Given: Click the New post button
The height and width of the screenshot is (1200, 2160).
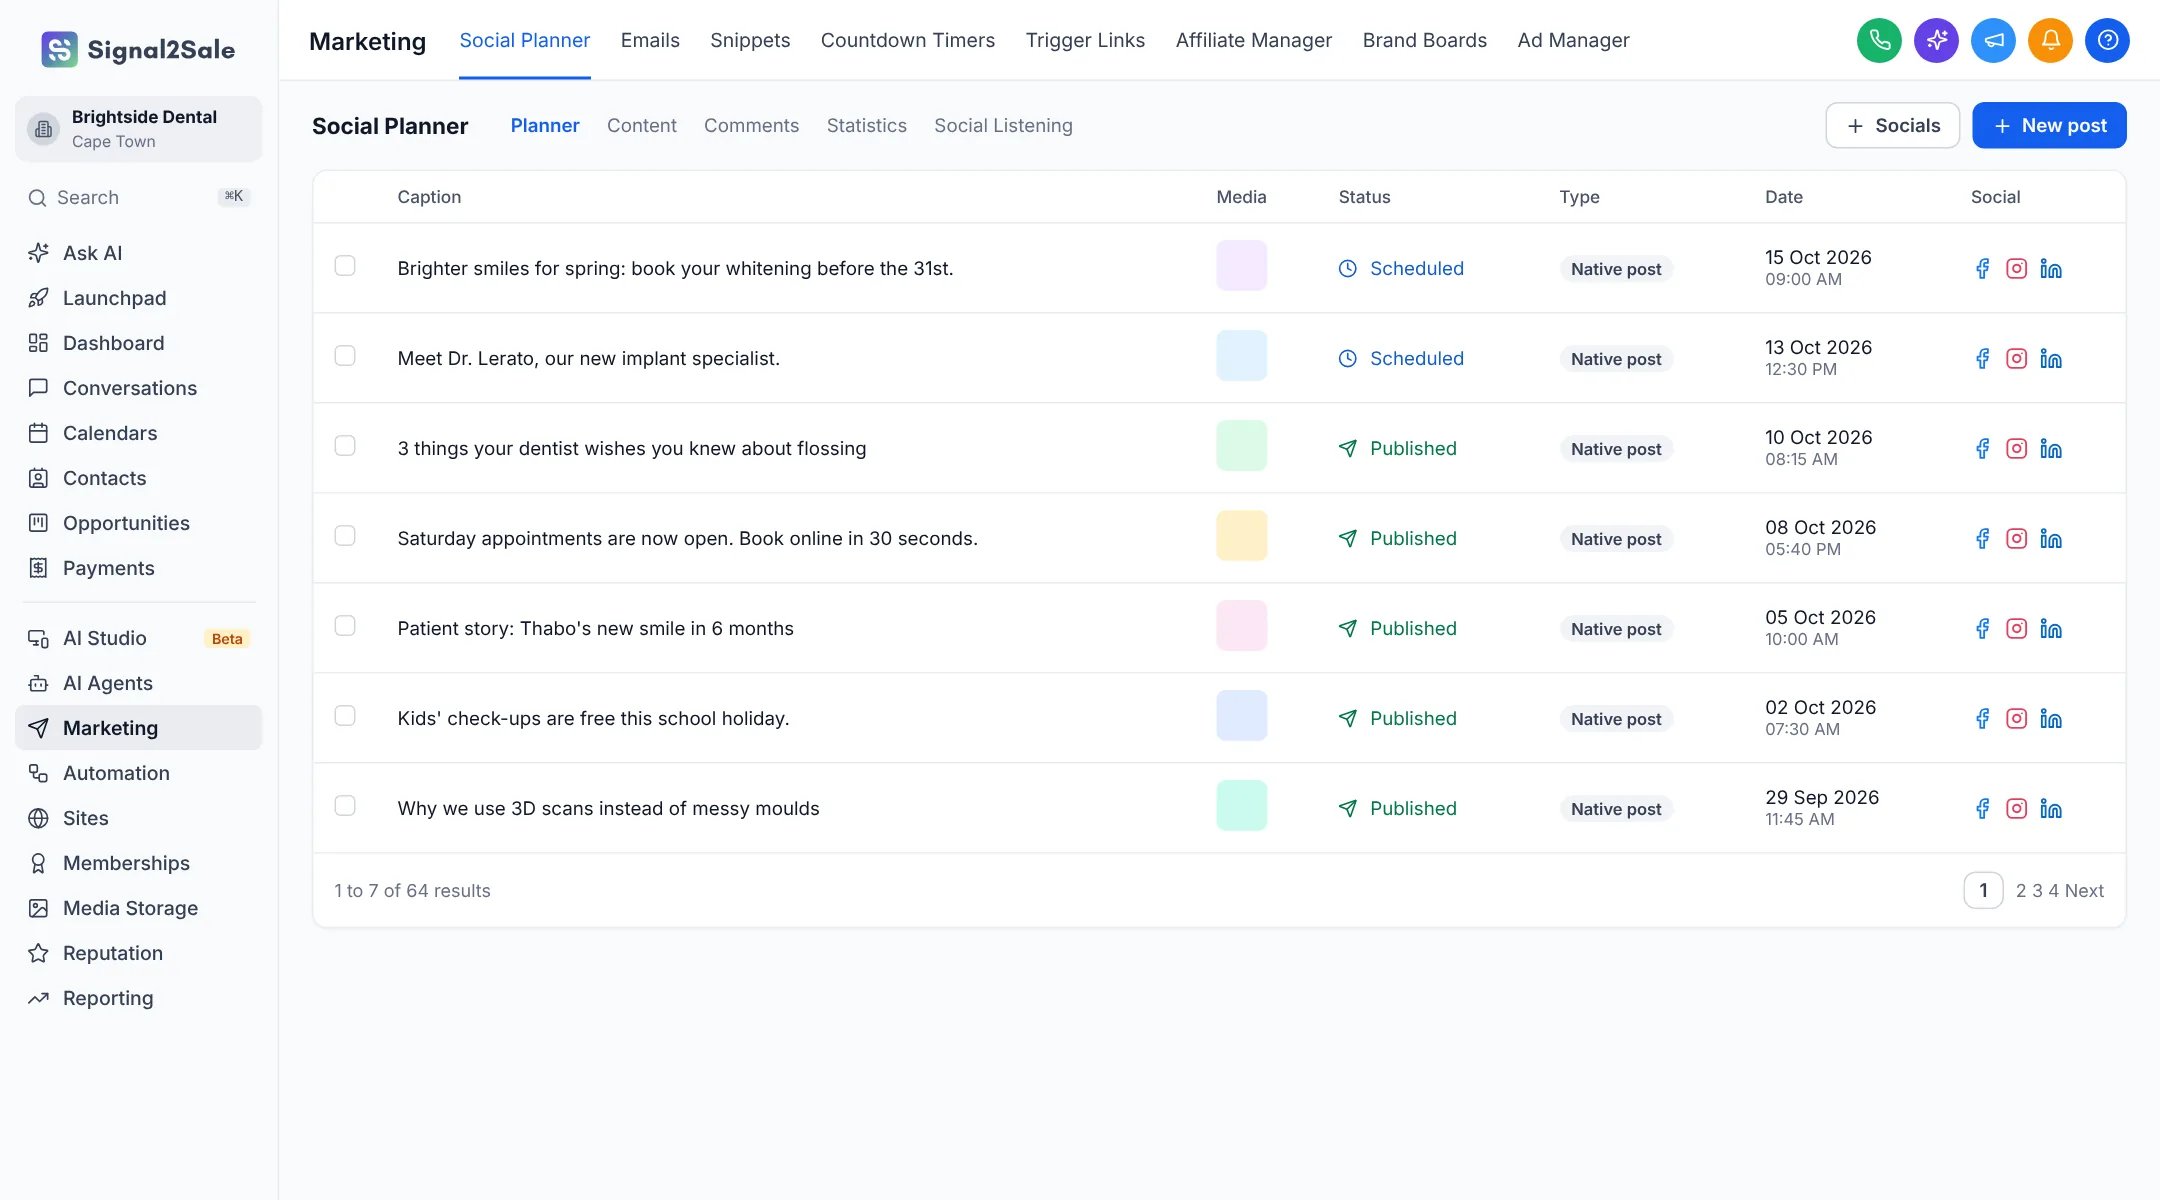Looking at the screenshot, I should pos(2049,125).
